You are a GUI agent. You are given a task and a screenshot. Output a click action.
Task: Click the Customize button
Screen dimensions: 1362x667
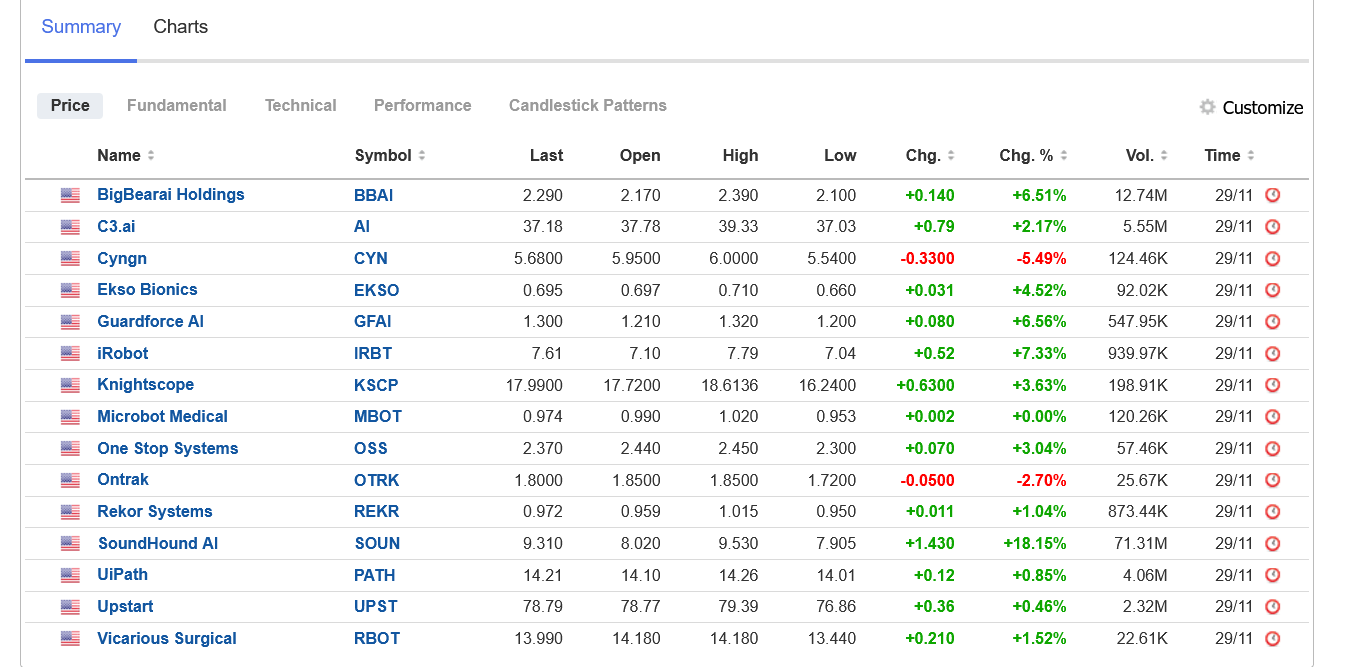click(1251, 107)
